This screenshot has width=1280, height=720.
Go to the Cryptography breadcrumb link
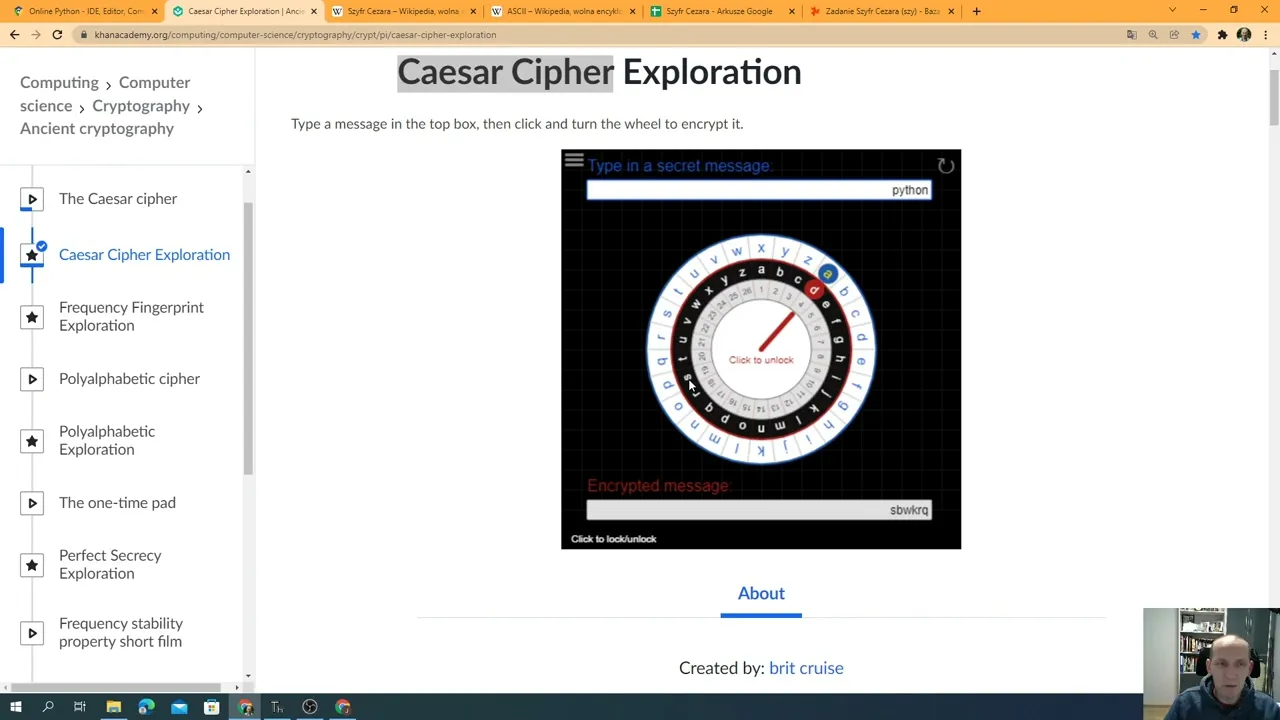coord(140,106)
